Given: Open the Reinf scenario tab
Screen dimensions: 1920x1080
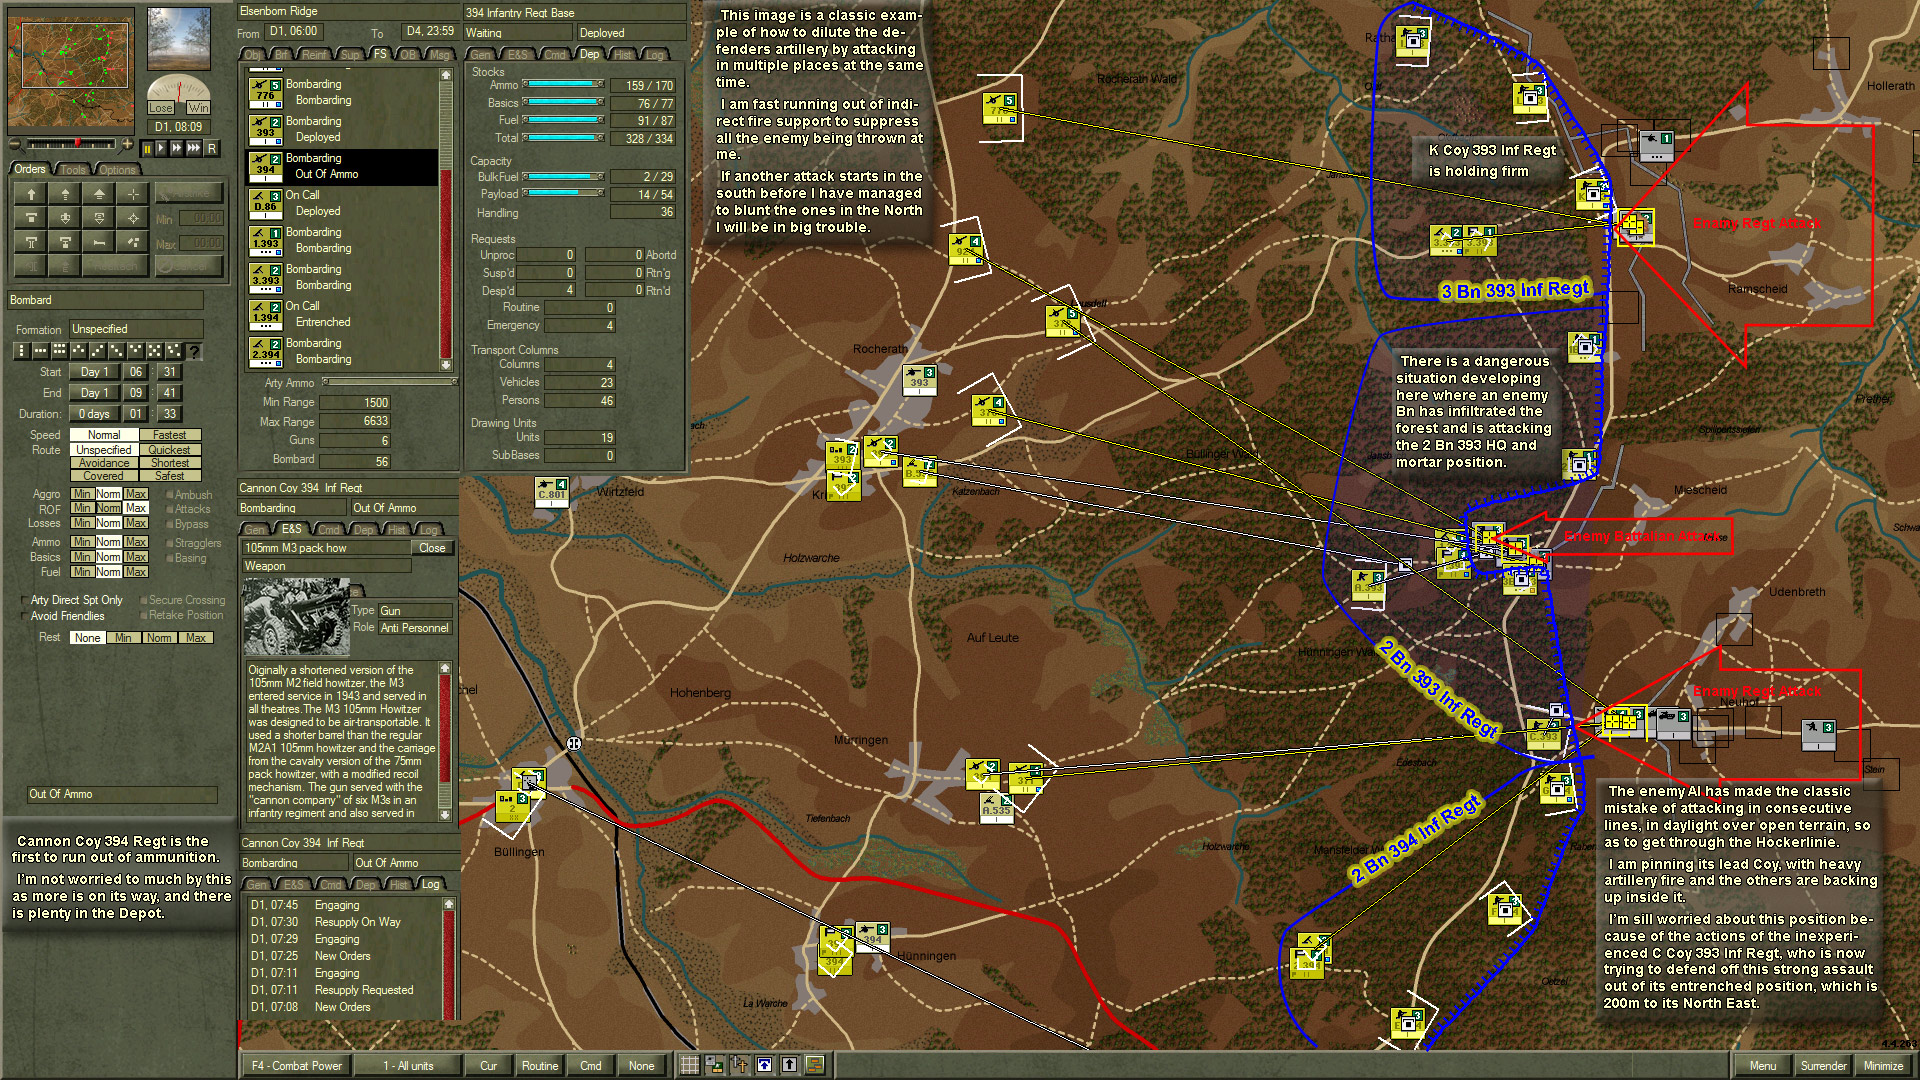Looking at the screenshot, I should (314, 55).
